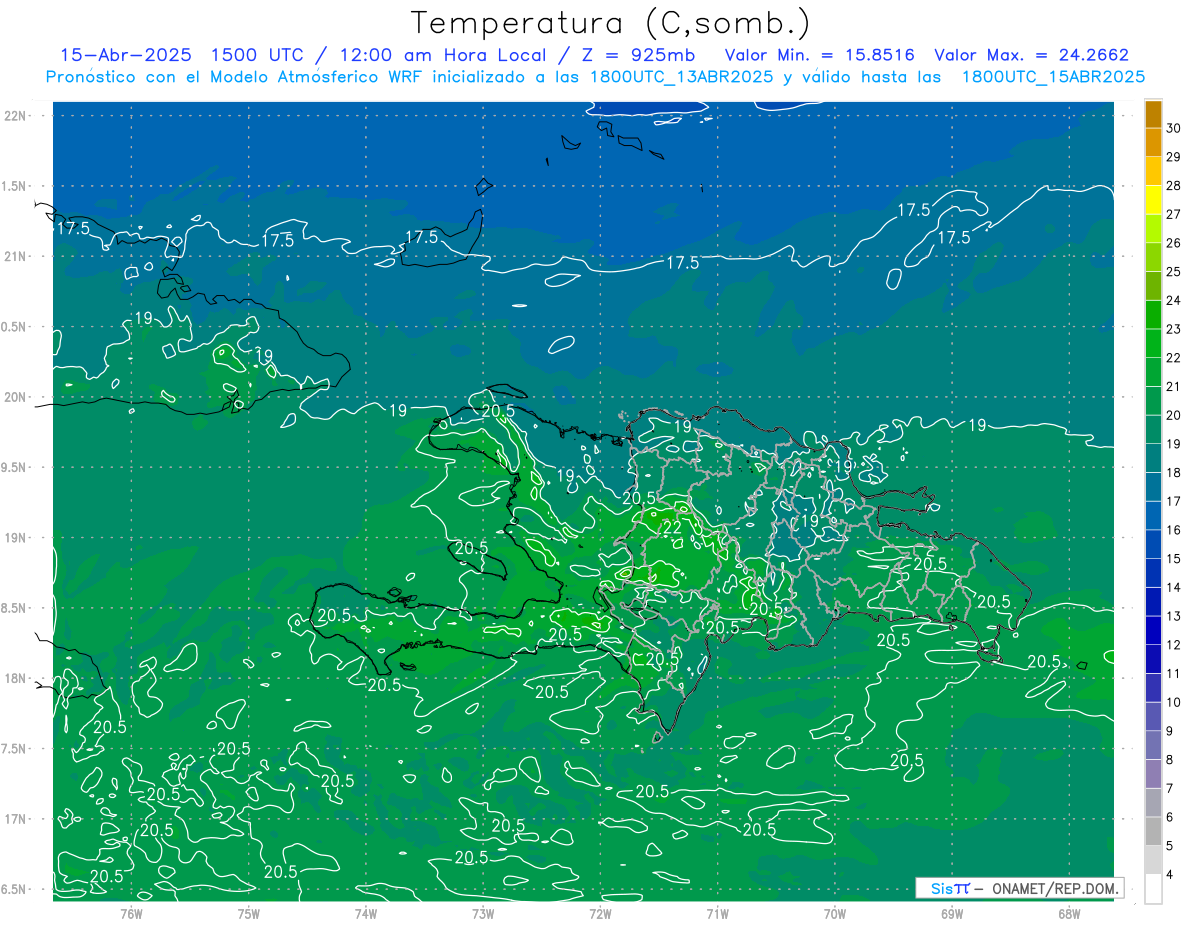Click the yellow swatch between 27 and 28
This screenshot has height=927, width=1200.
[1154, 200]
